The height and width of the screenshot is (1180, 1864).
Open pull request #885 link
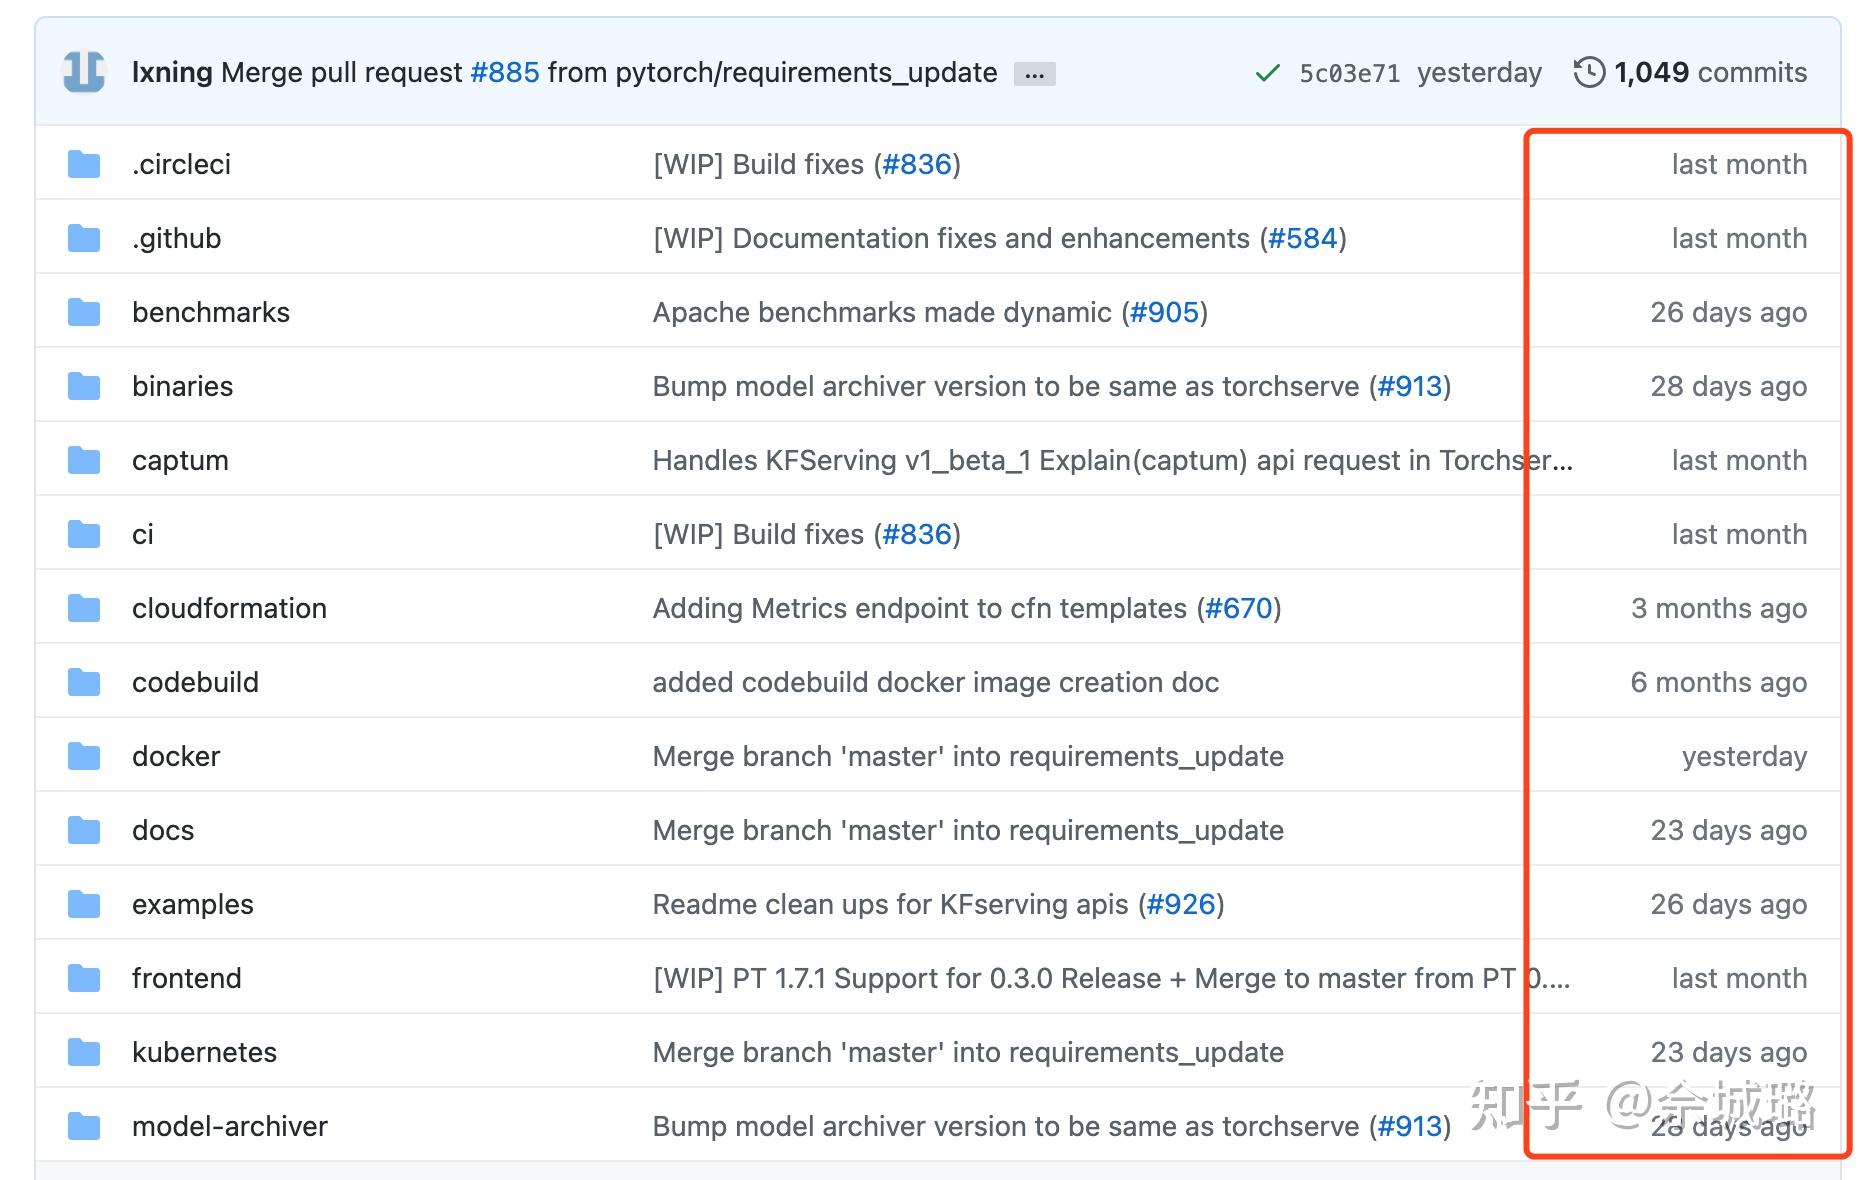504,71
